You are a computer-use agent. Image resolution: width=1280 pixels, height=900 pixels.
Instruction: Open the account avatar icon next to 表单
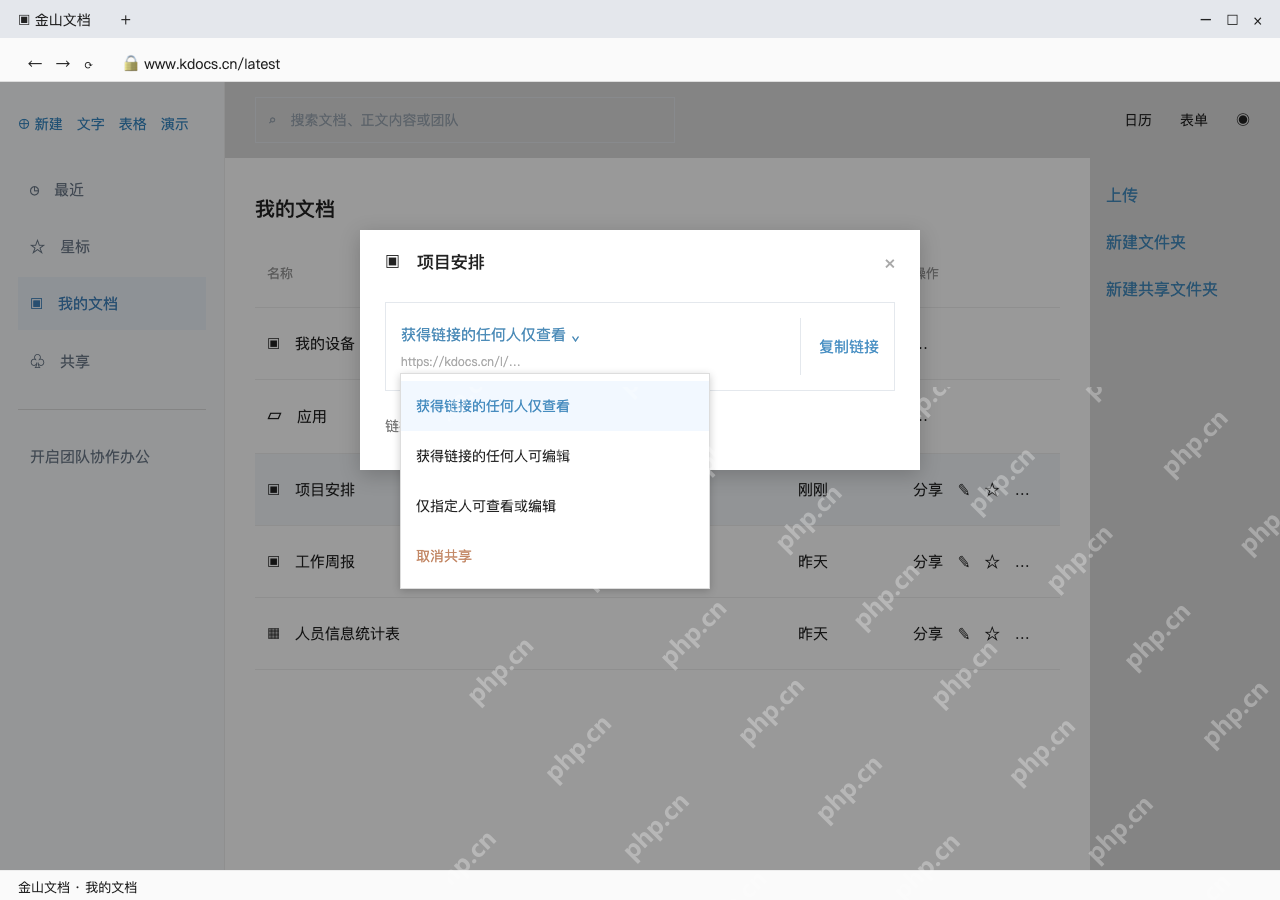pos(1243,119)
